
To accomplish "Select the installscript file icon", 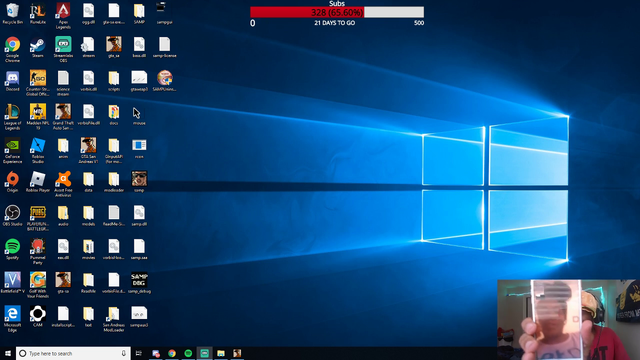I will pyautogui.click(x=63, y=317).
